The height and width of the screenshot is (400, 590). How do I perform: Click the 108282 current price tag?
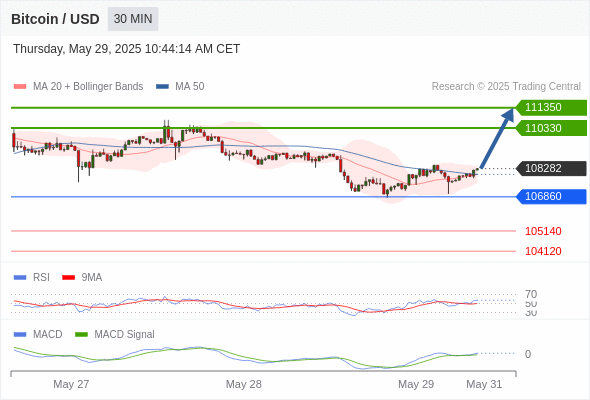[x=551, y=168]
